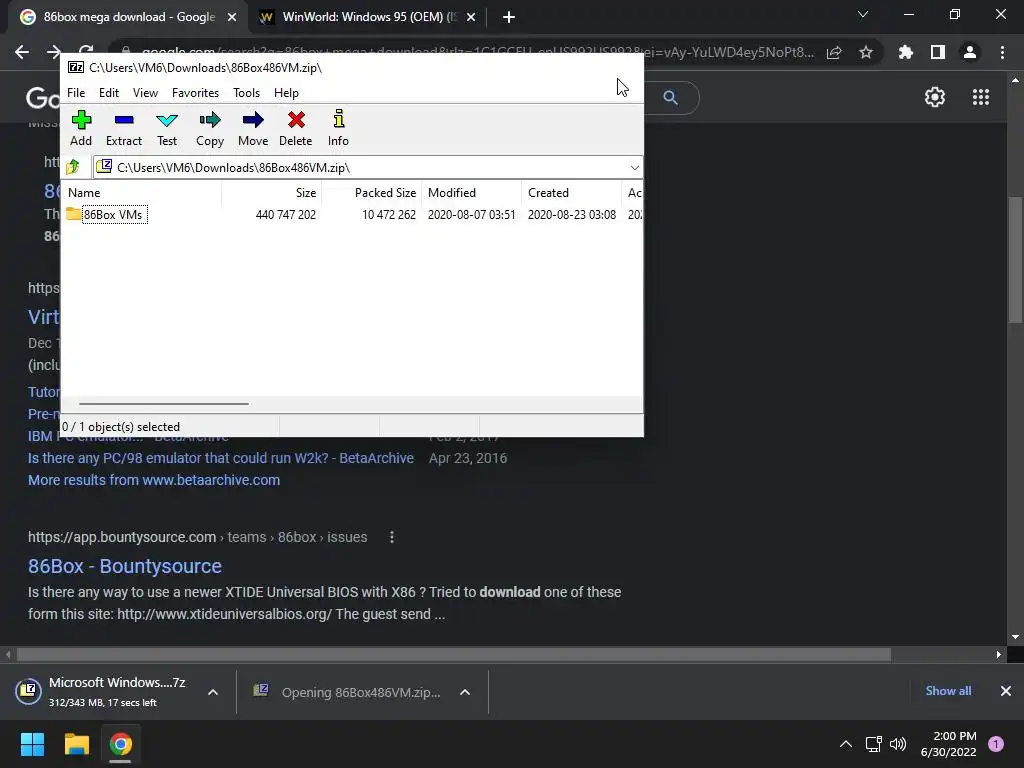Screen dimensions: 1024x768
Task: Click the Google search magnifier button
Action: tap(670, 97)
